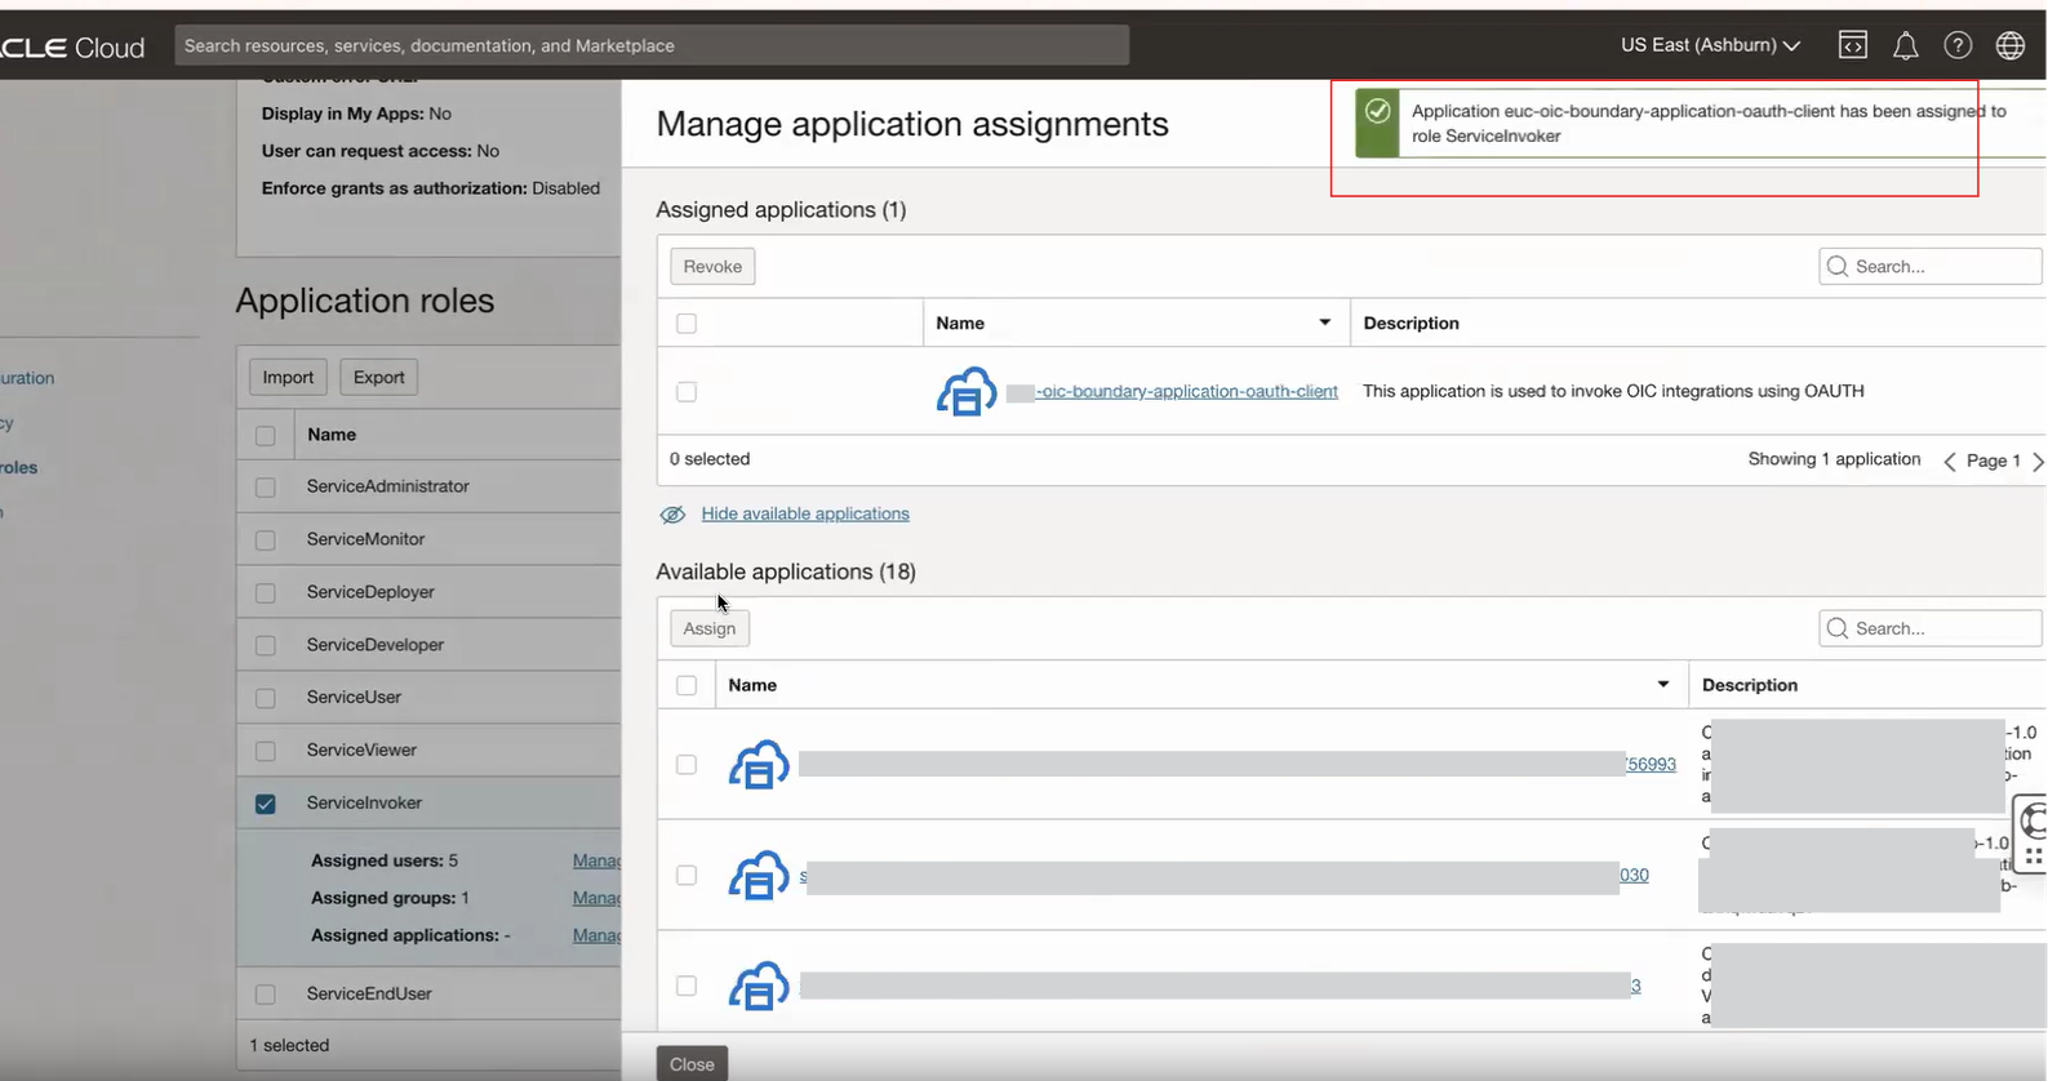Expand the US East (Ashburn) region selector
This screenshot has height=1082, width=2048.
coord(1709,45)
